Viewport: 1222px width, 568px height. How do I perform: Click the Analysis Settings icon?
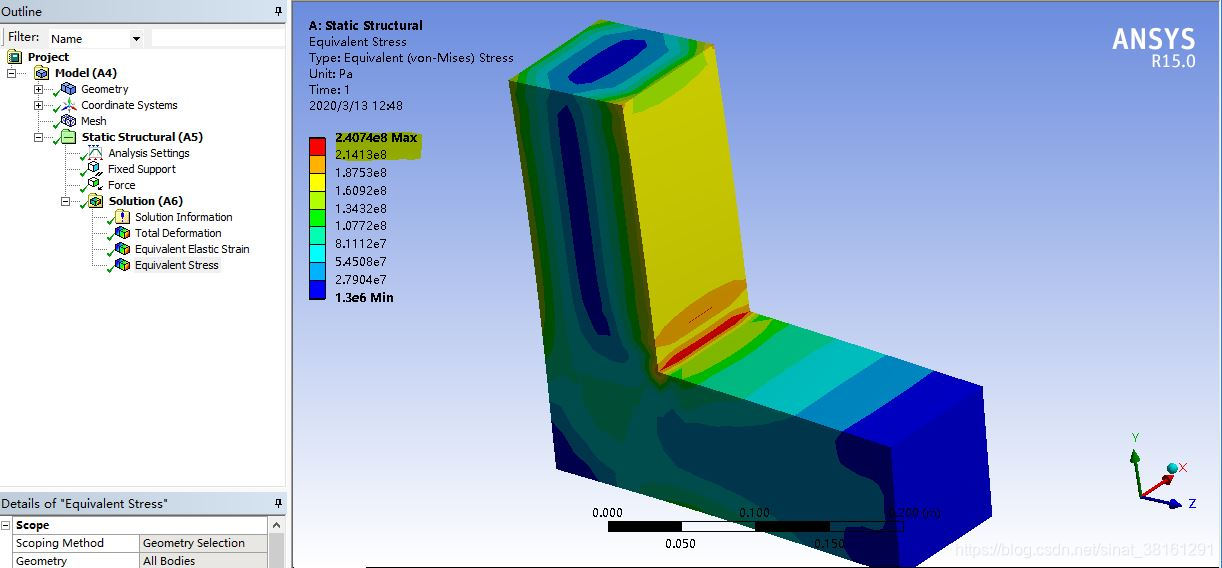click(x=95, y=153)
